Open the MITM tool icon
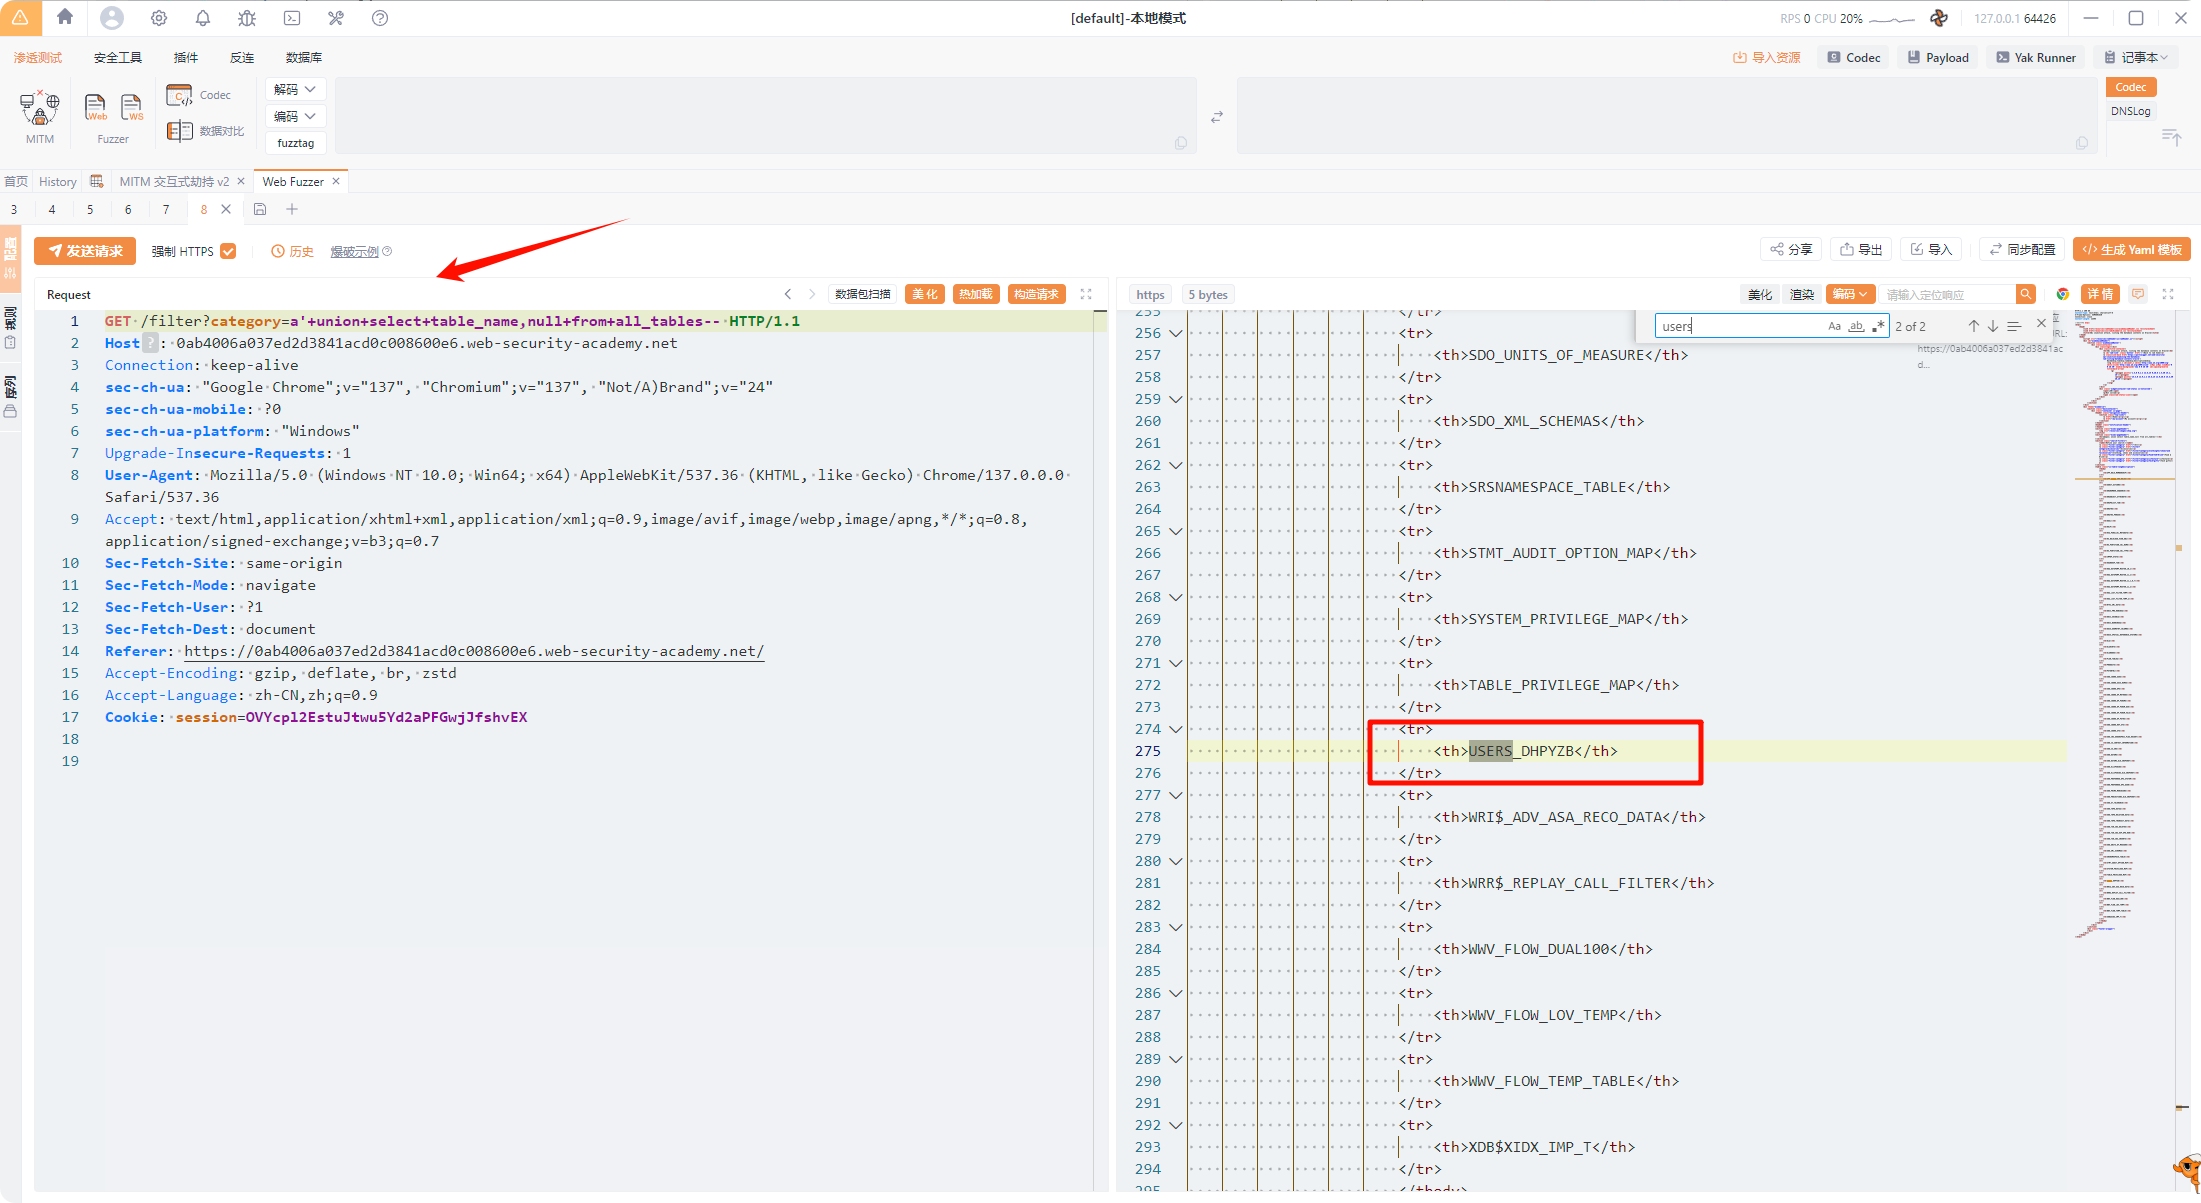 coord(40,108)
